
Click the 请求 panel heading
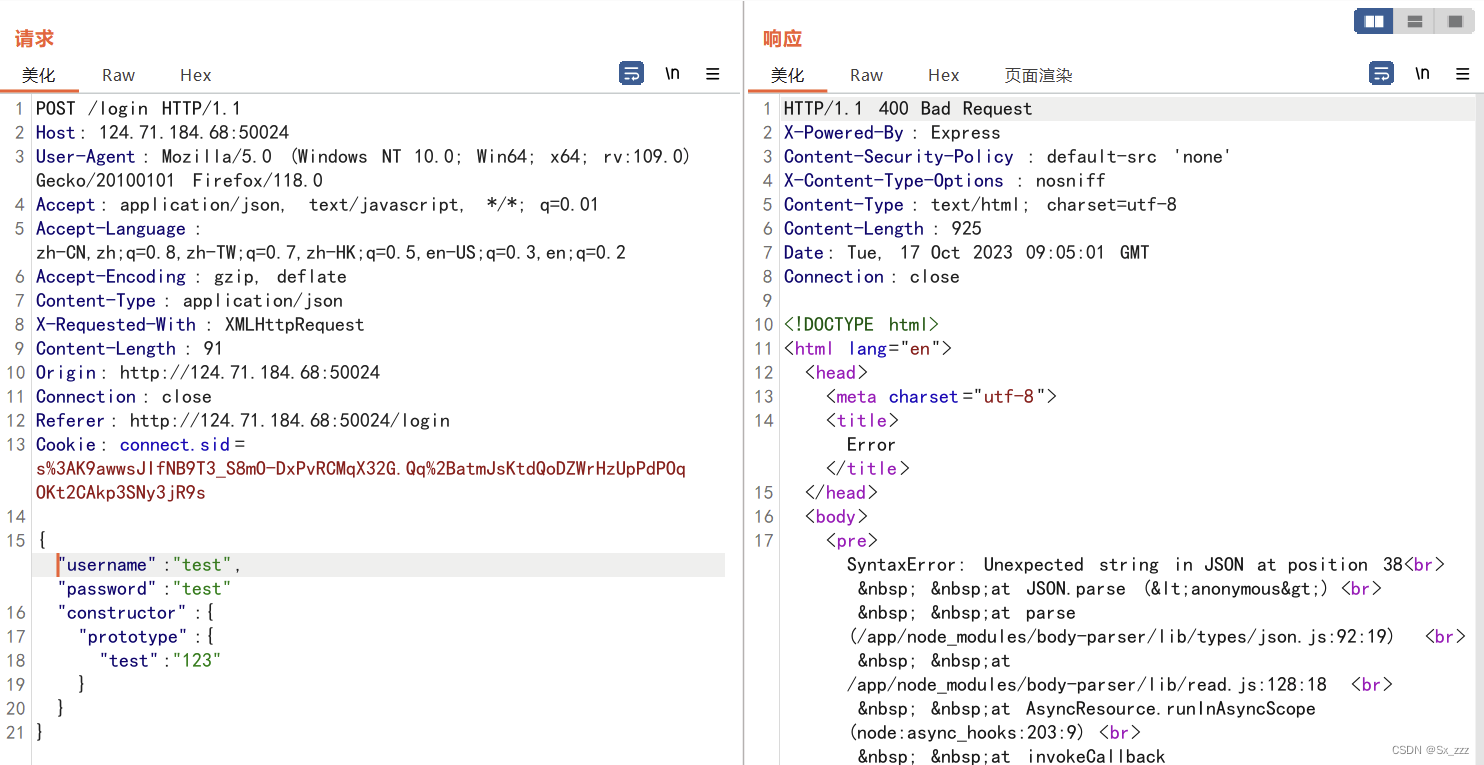pyautogui.click(x=34, y=39)
